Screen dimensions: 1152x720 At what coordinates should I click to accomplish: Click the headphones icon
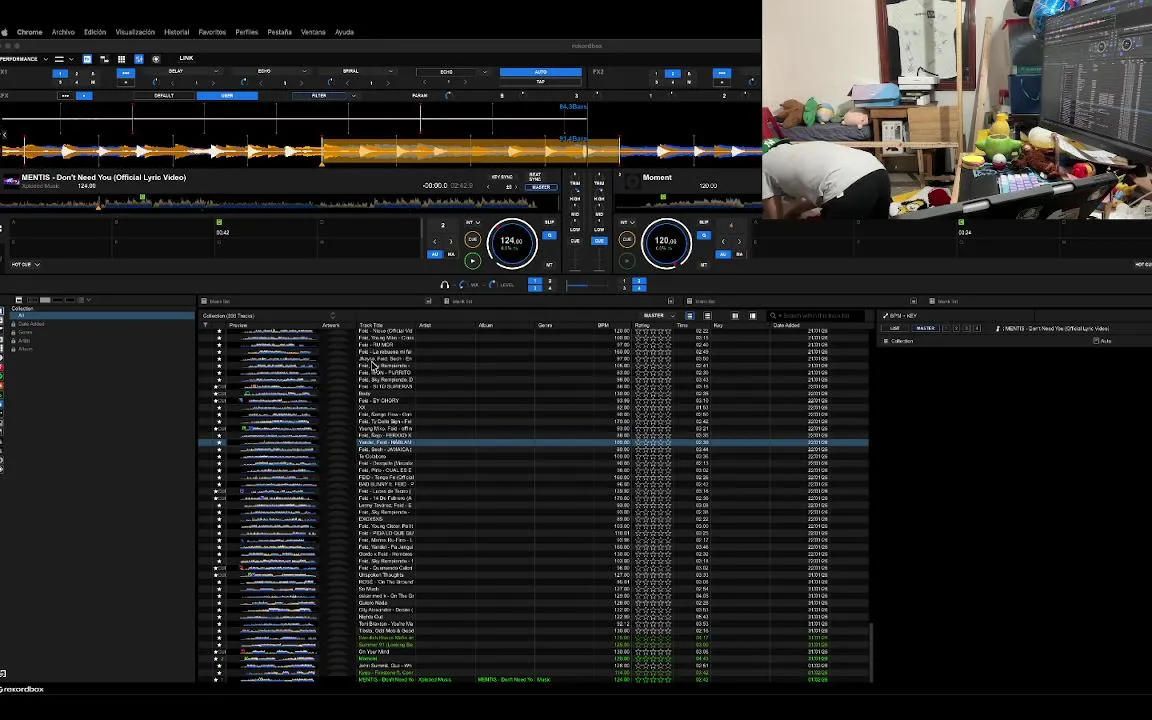(444, 284)
